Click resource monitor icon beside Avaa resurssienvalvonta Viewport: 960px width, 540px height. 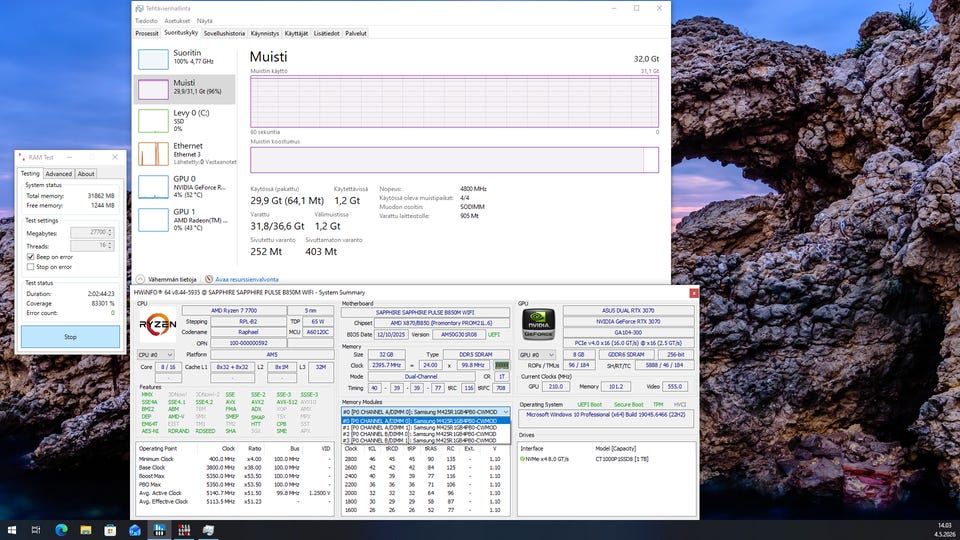(209, 279)
